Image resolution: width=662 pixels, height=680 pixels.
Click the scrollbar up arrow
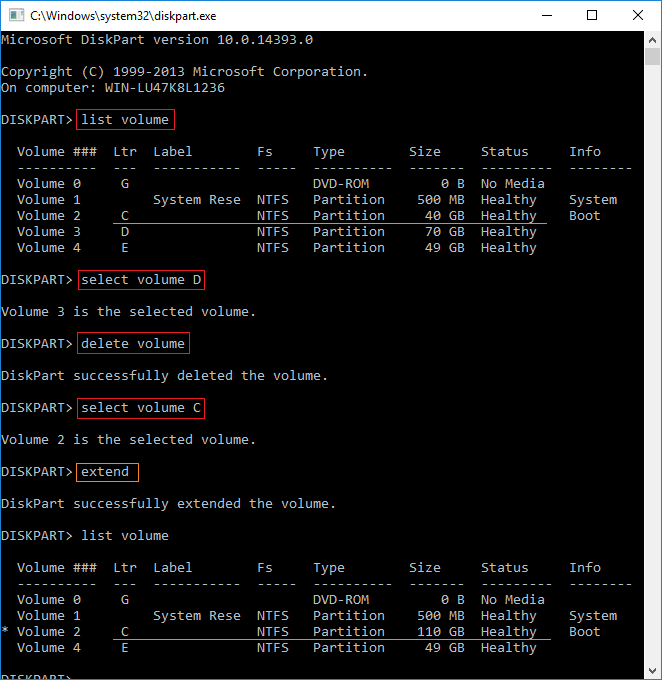(x=652, y=39)
